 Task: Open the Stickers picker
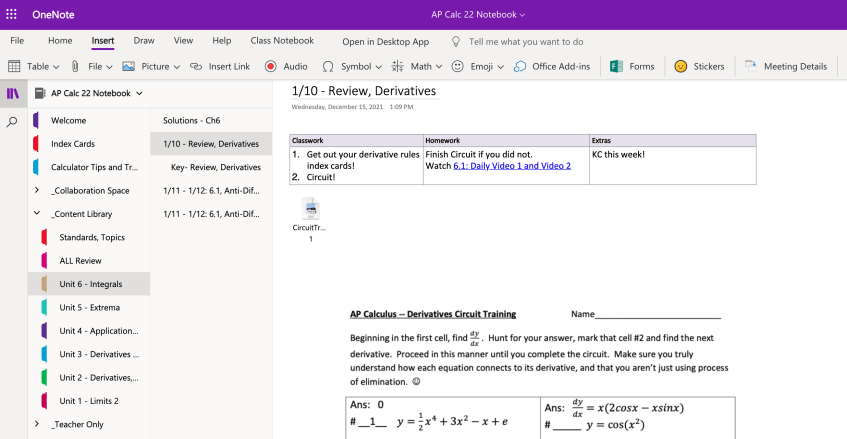[x=680, y=67]
